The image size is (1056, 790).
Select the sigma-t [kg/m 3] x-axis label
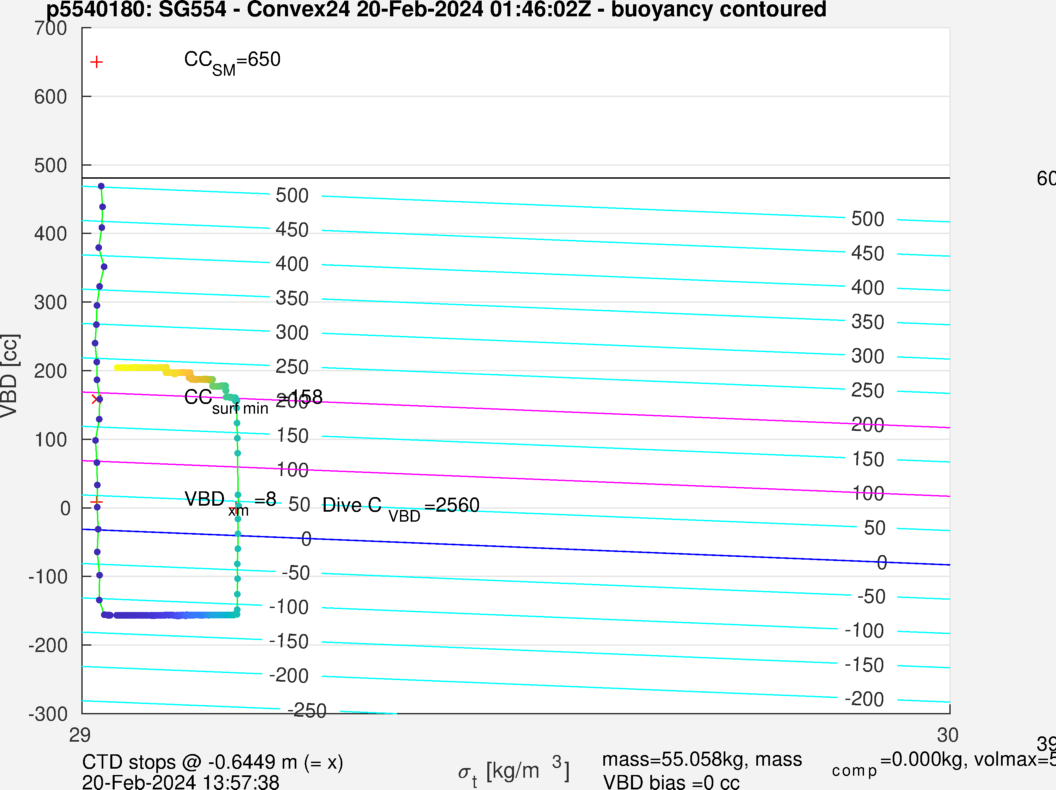(513, 771)
